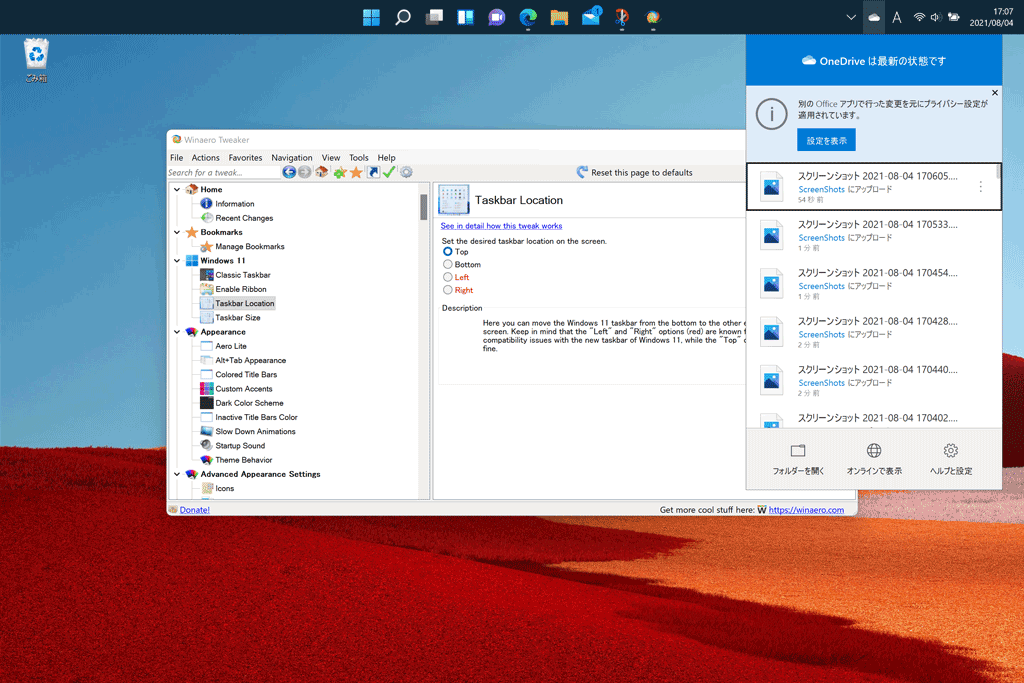
Task: Click the orange bookmark star toolbar icon
Action: [x=355, y=172]
